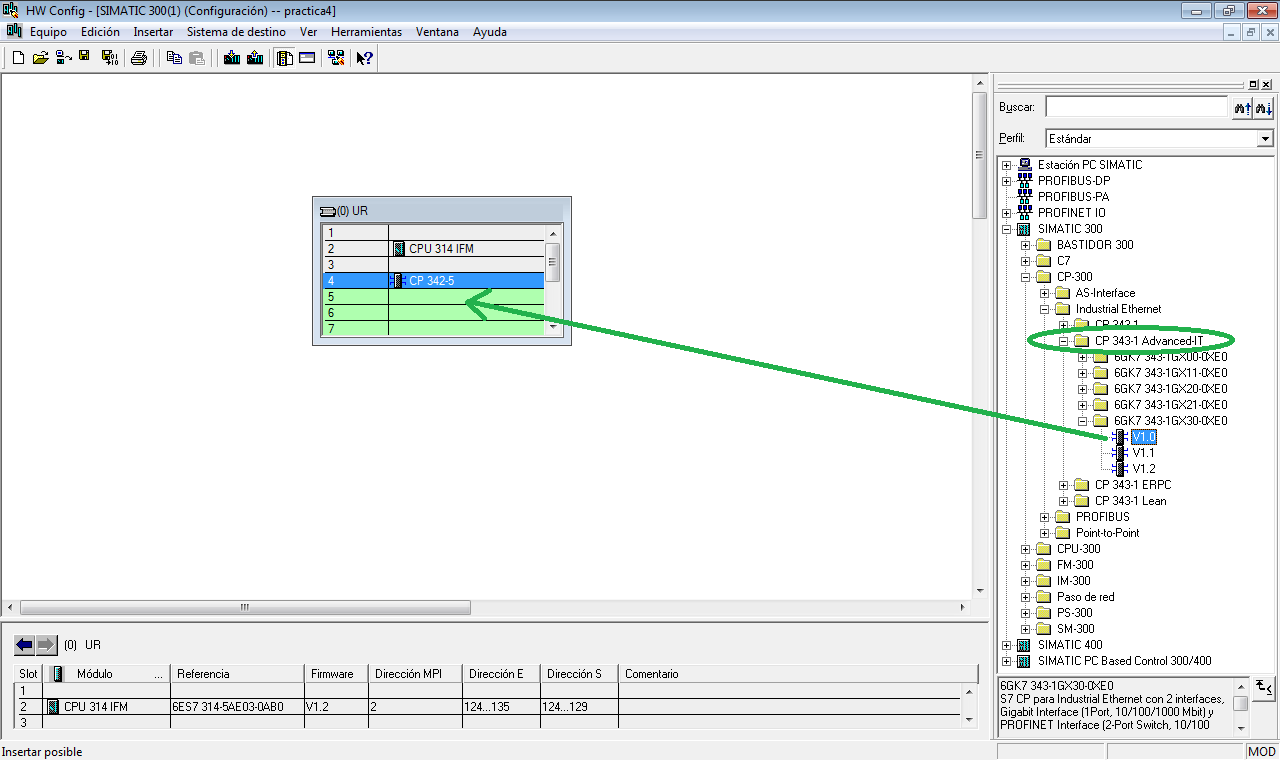Expand the SIMATIC PC Based Control node
The height and width of the screenshot is (760, 1280).
point(1006,661)
